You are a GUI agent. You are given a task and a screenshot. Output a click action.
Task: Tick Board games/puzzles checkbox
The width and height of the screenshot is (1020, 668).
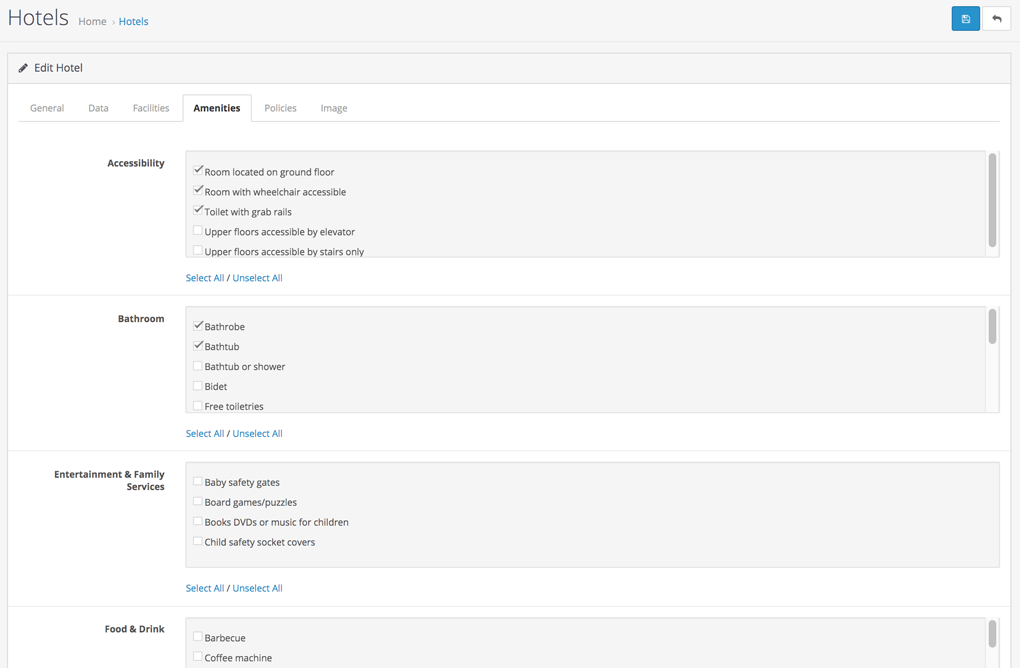(x=198, y=501)
